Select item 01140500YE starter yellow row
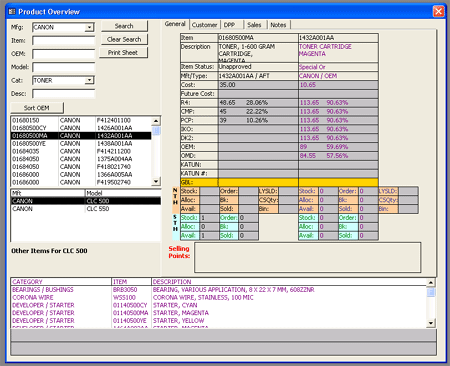This screenshot has width=450, height=366. pyautogui.click(x=219, y=320)
